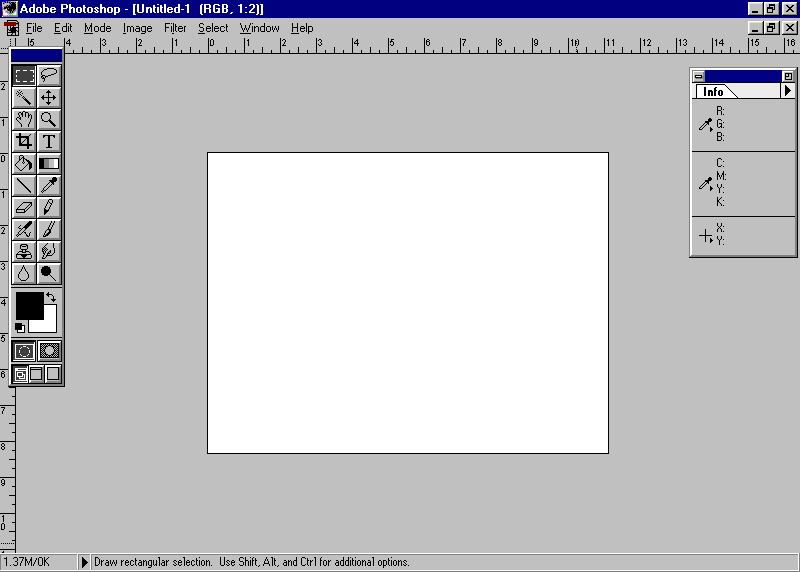Select the Move tool
This screenshot has width=800, height=572.
click(x=49, y=97)
